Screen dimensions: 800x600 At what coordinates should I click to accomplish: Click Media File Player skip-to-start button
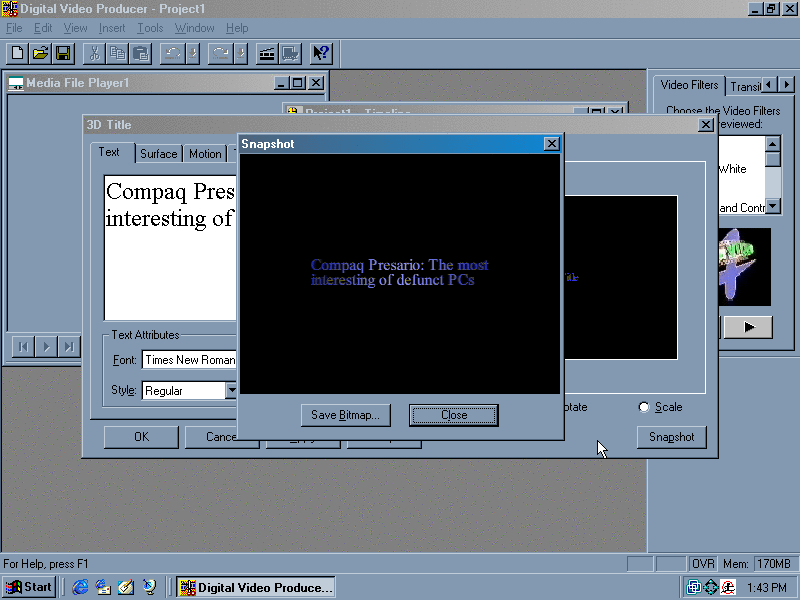pos(23,347)
